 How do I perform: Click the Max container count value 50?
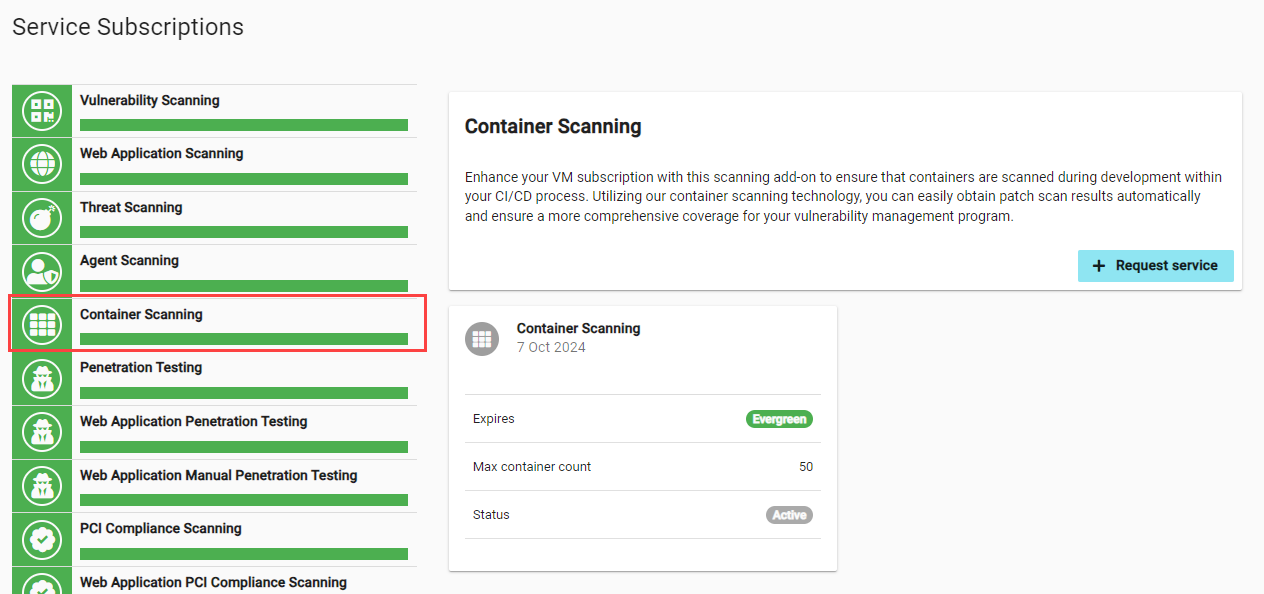[807, 466]
